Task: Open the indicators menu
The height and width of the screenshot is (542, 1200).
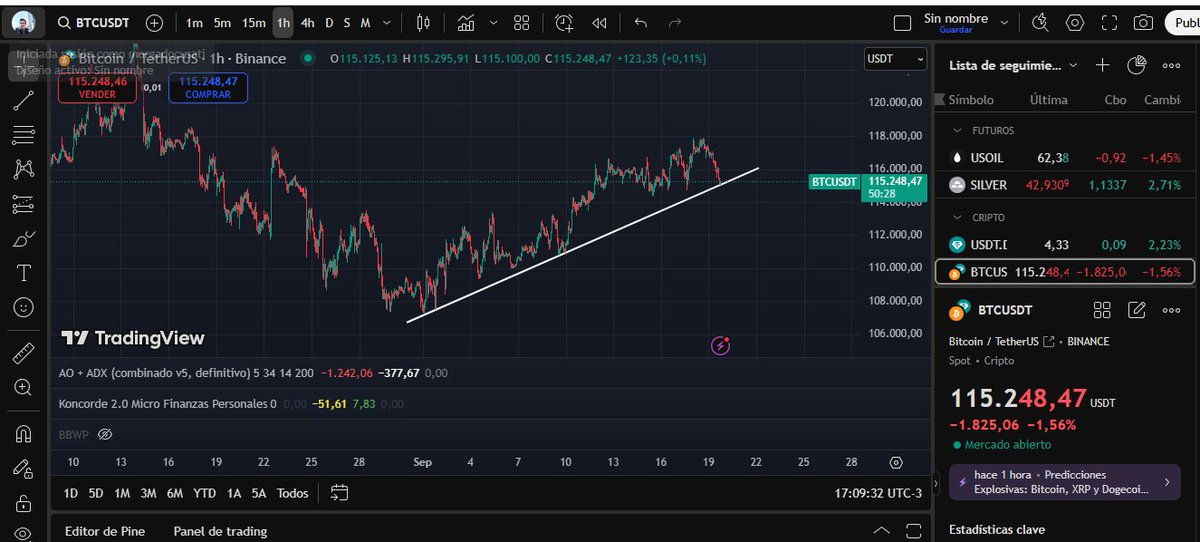Action: tap(466, 22)
